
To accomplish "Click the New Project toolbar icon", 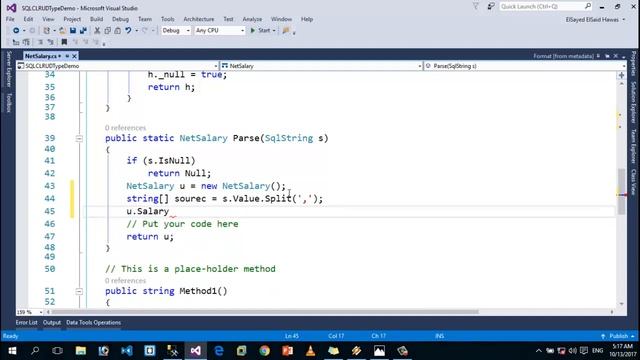I will pos(47,31).
